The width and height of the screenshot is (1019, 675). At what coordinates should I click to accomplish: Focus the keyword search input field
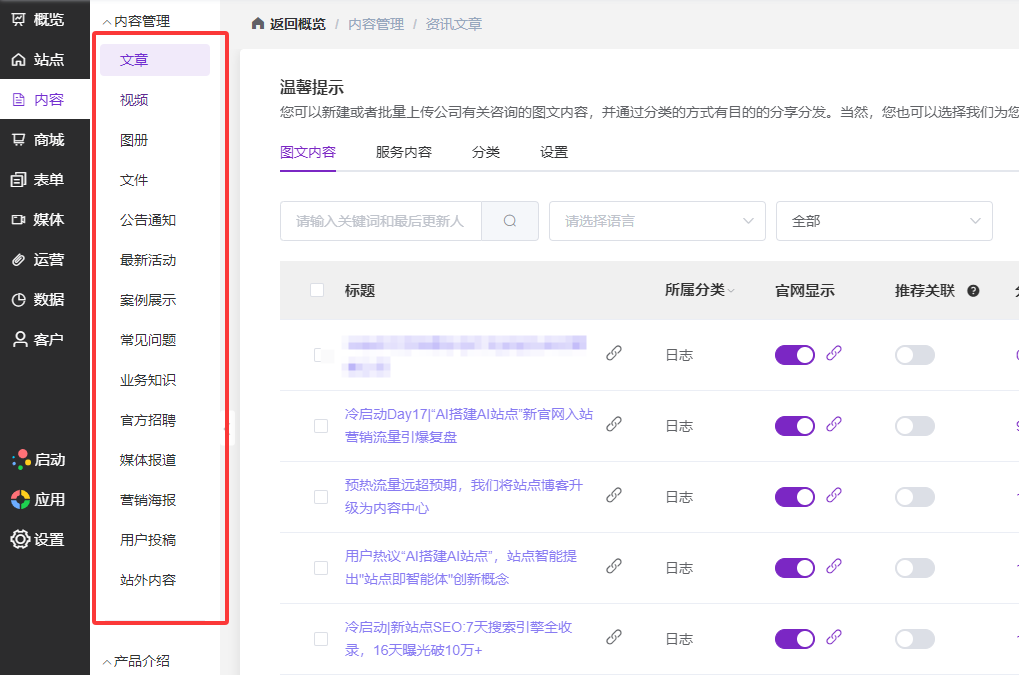coord(381,221)
